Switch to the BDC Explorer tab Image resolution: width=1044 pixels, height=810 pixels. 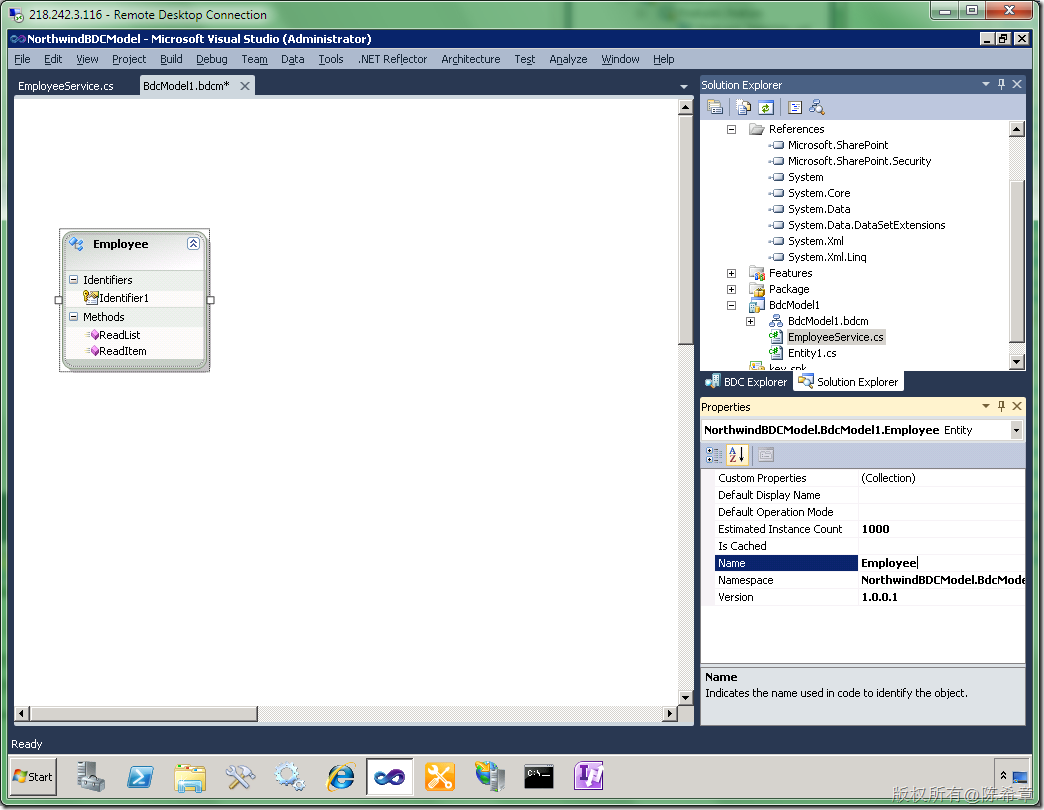[746, 381]
